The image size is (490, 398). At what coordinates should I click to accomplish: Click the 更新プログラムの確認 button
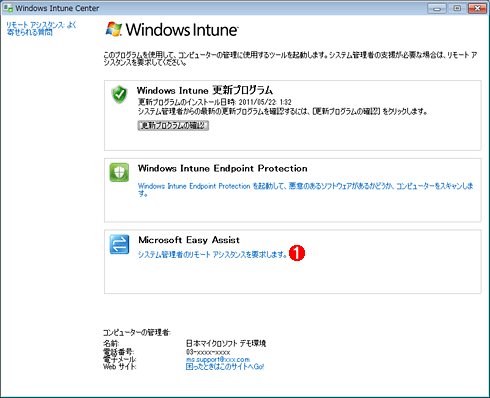tap(173, 125)
